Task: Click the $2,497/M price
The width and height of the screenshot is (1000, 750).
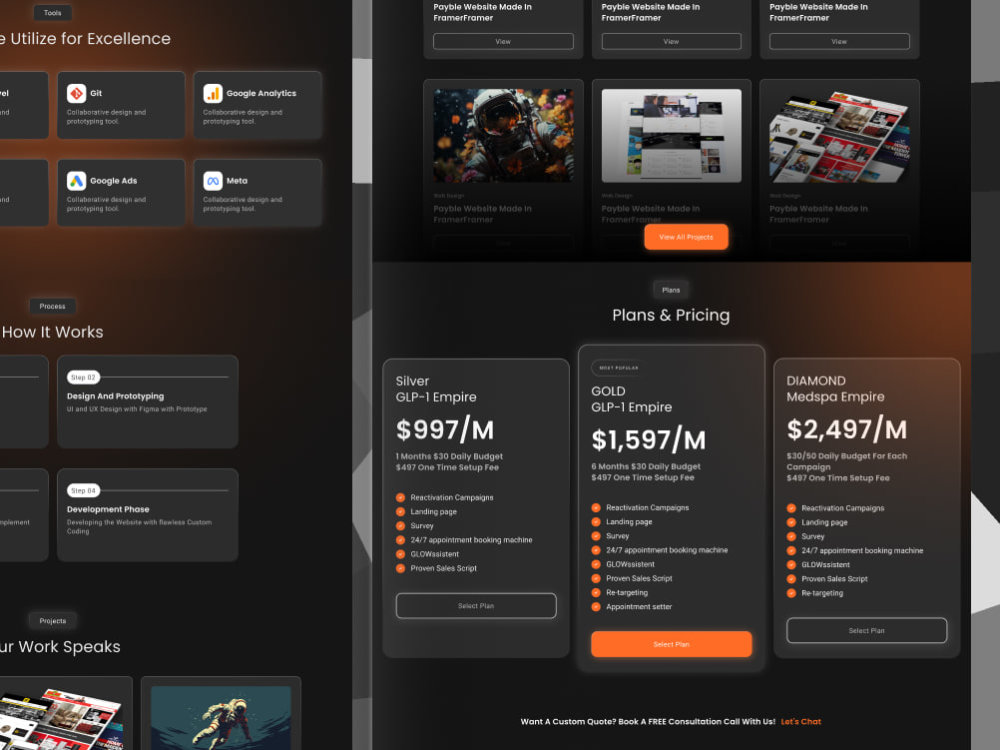Action: tap(847, 429)
